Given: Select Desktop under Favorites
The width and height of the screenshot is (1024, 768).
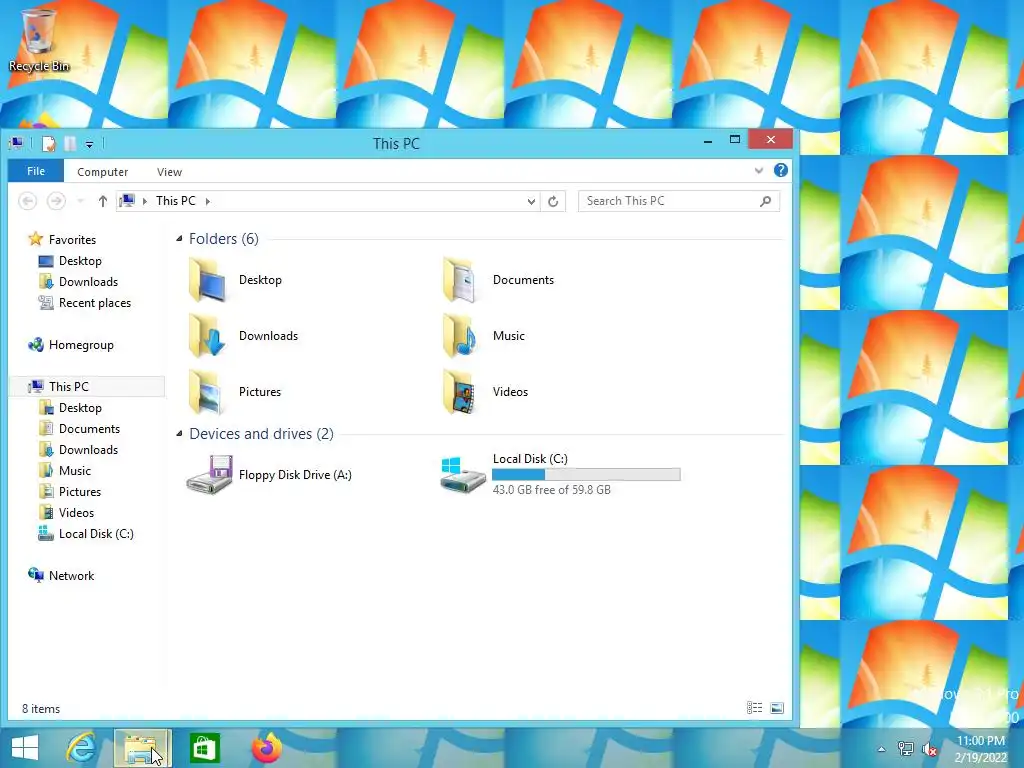Looking at the screenshot, I should [x=70, y=261].
